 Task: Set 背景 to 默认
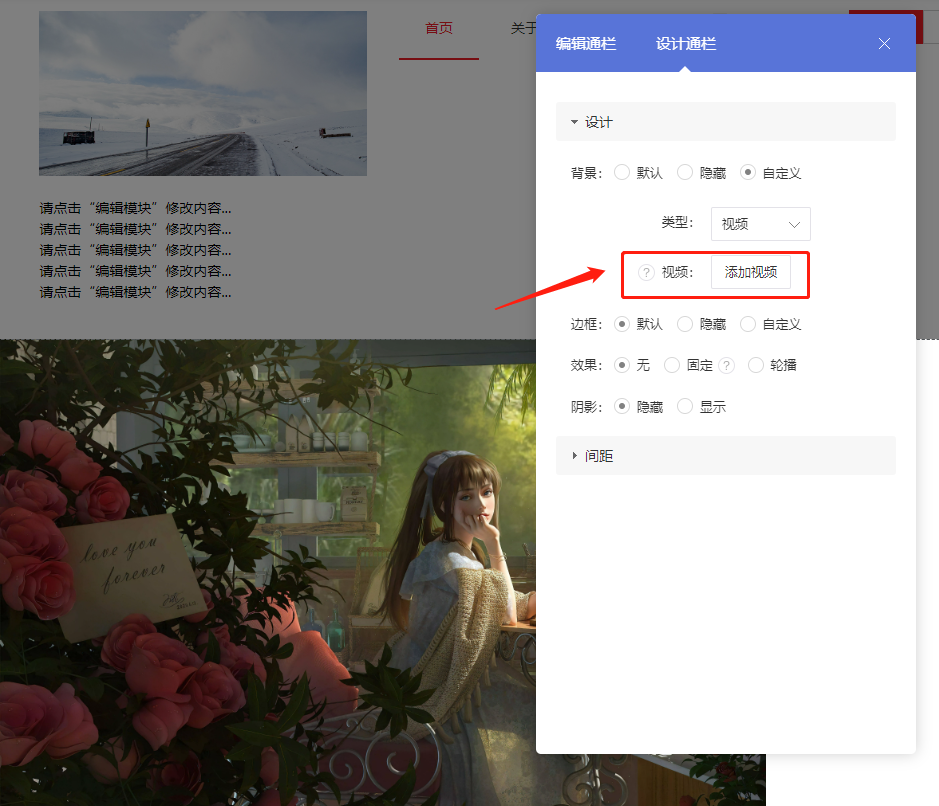(622, 172)
